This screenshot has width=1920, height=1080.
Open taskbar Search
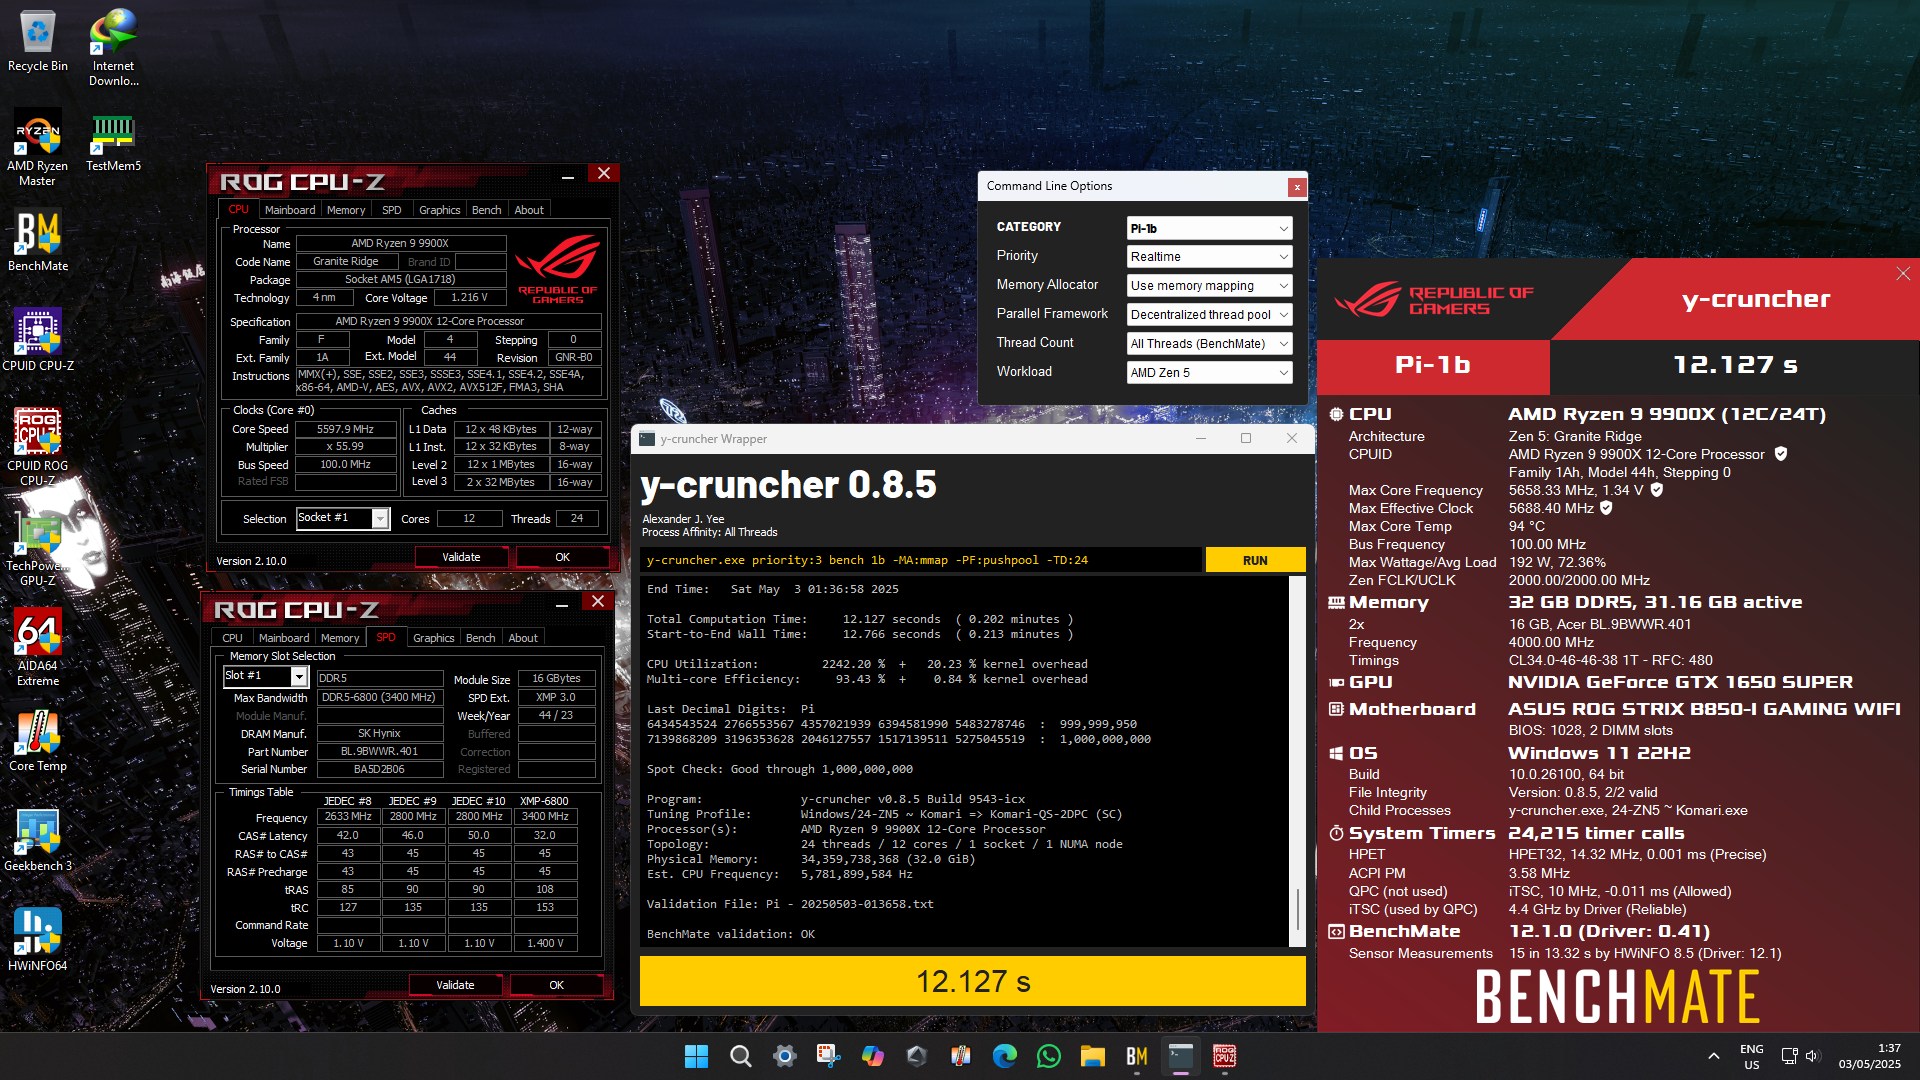click(x=740, y=1056)
